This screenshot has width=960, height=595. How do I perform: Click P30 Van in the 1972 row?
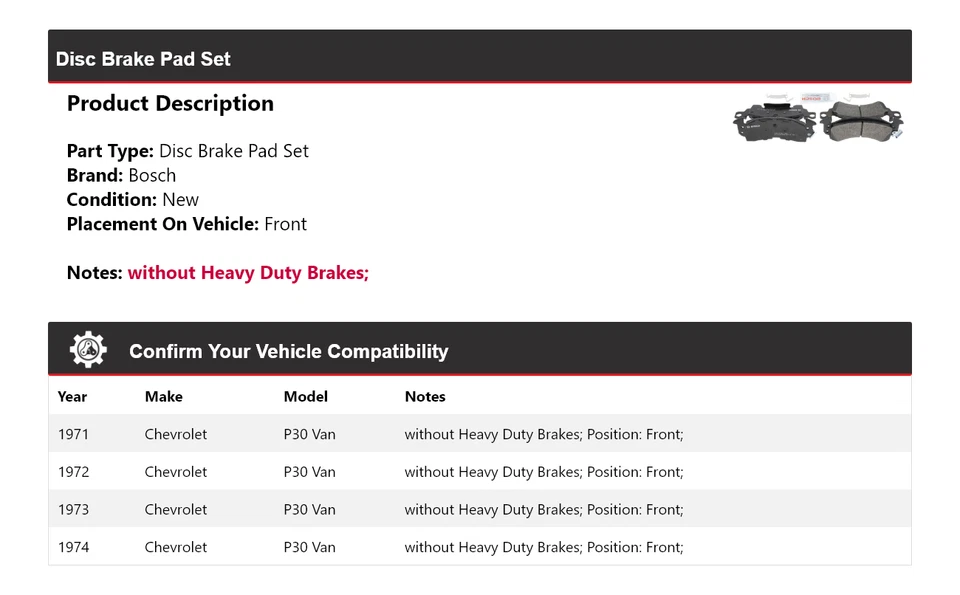(309, 472)
